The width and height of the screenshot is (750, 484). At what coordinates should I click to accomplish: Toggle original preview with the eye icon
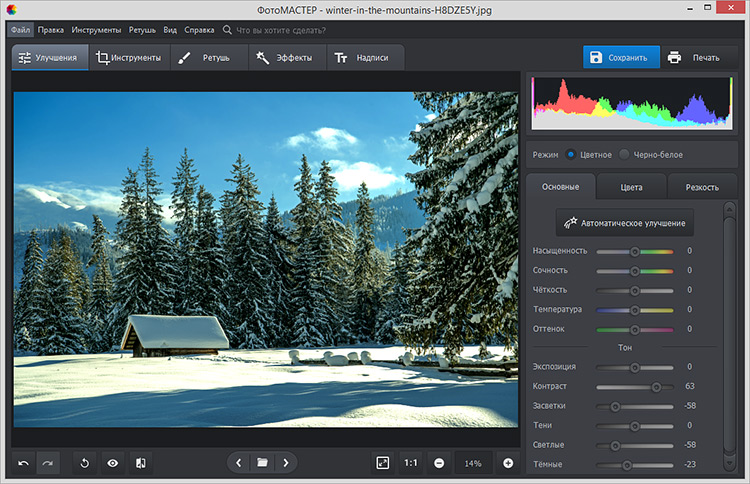113,463
